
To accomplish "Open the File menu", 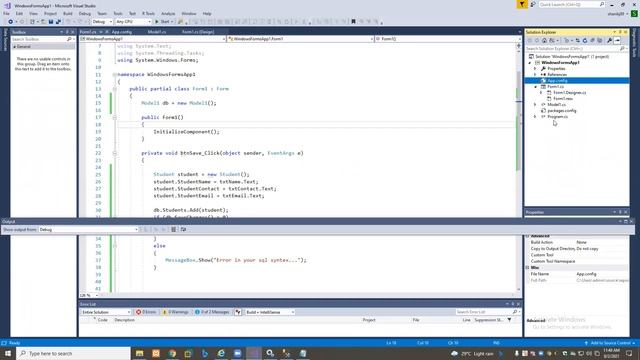I will 6,13.
